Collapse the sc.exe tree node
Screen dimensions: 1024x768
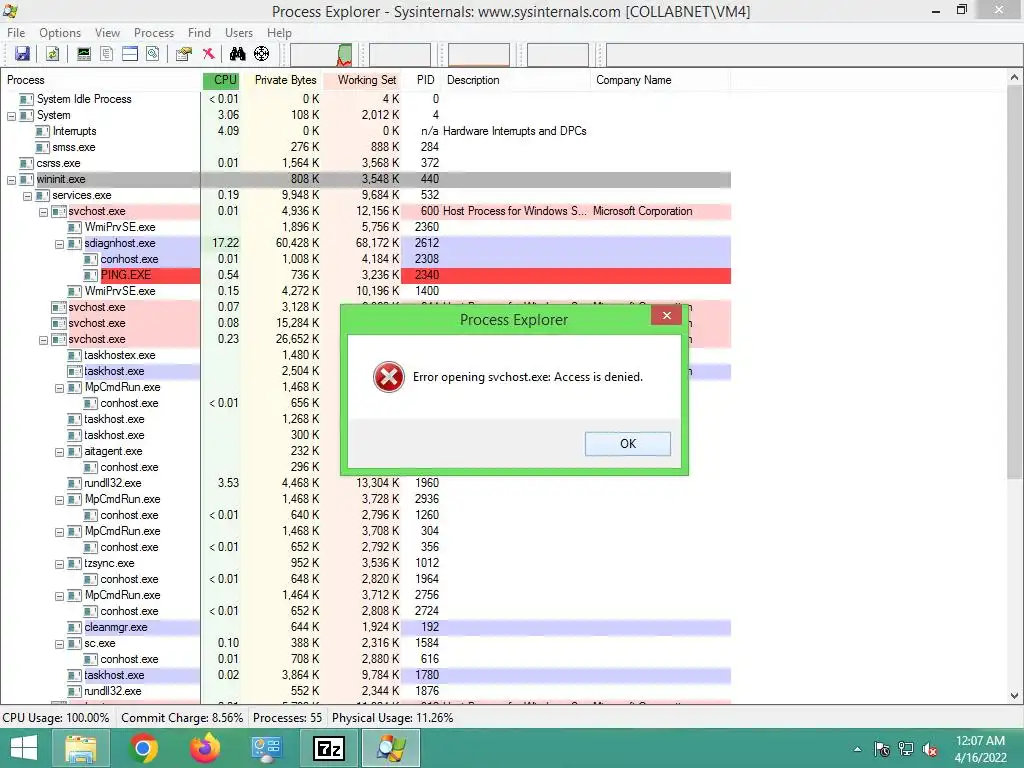[59, 644]
